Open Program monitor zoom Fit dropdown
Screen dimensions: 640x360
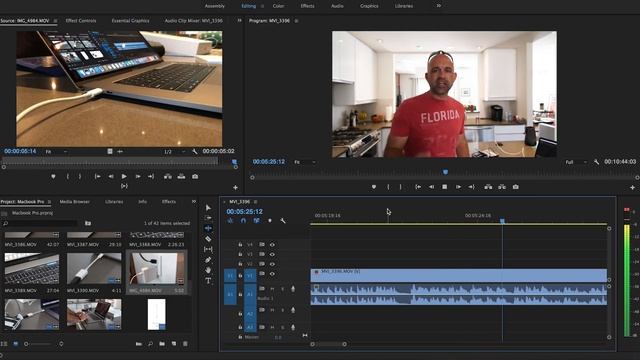(x=305, y=162)
